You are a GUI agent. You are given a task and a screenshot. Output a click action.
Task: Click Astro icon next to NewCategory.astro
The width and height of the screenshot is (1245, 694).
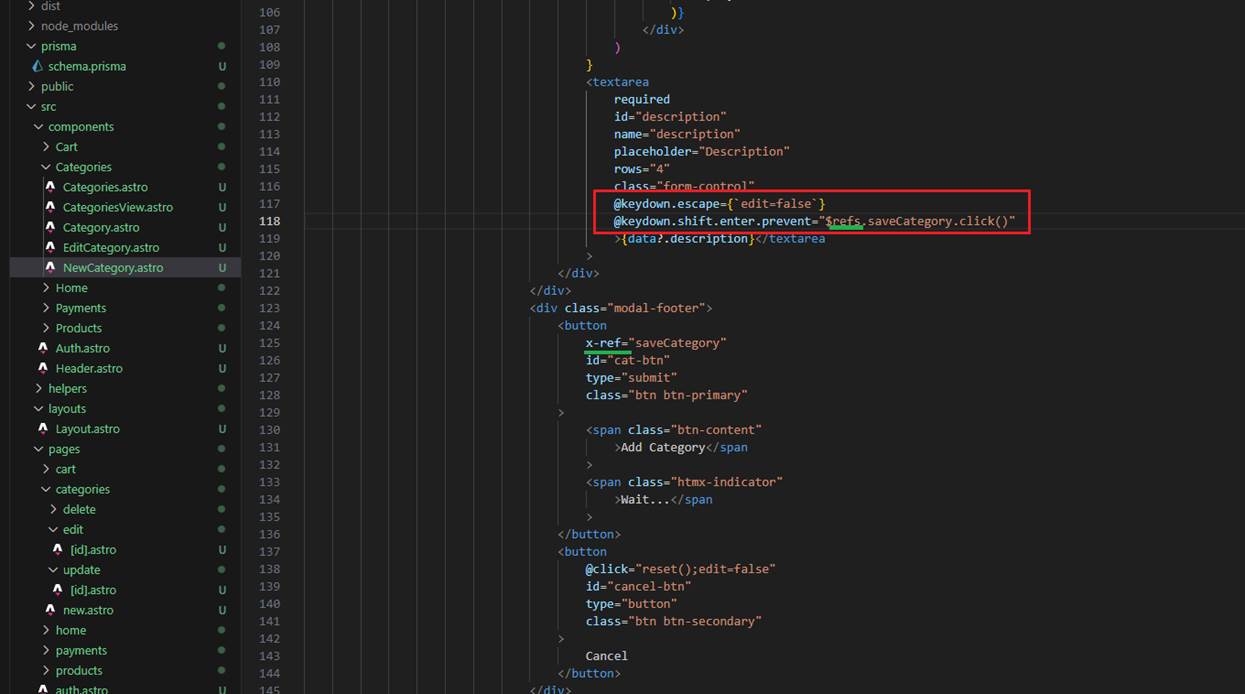coord(51,267)
